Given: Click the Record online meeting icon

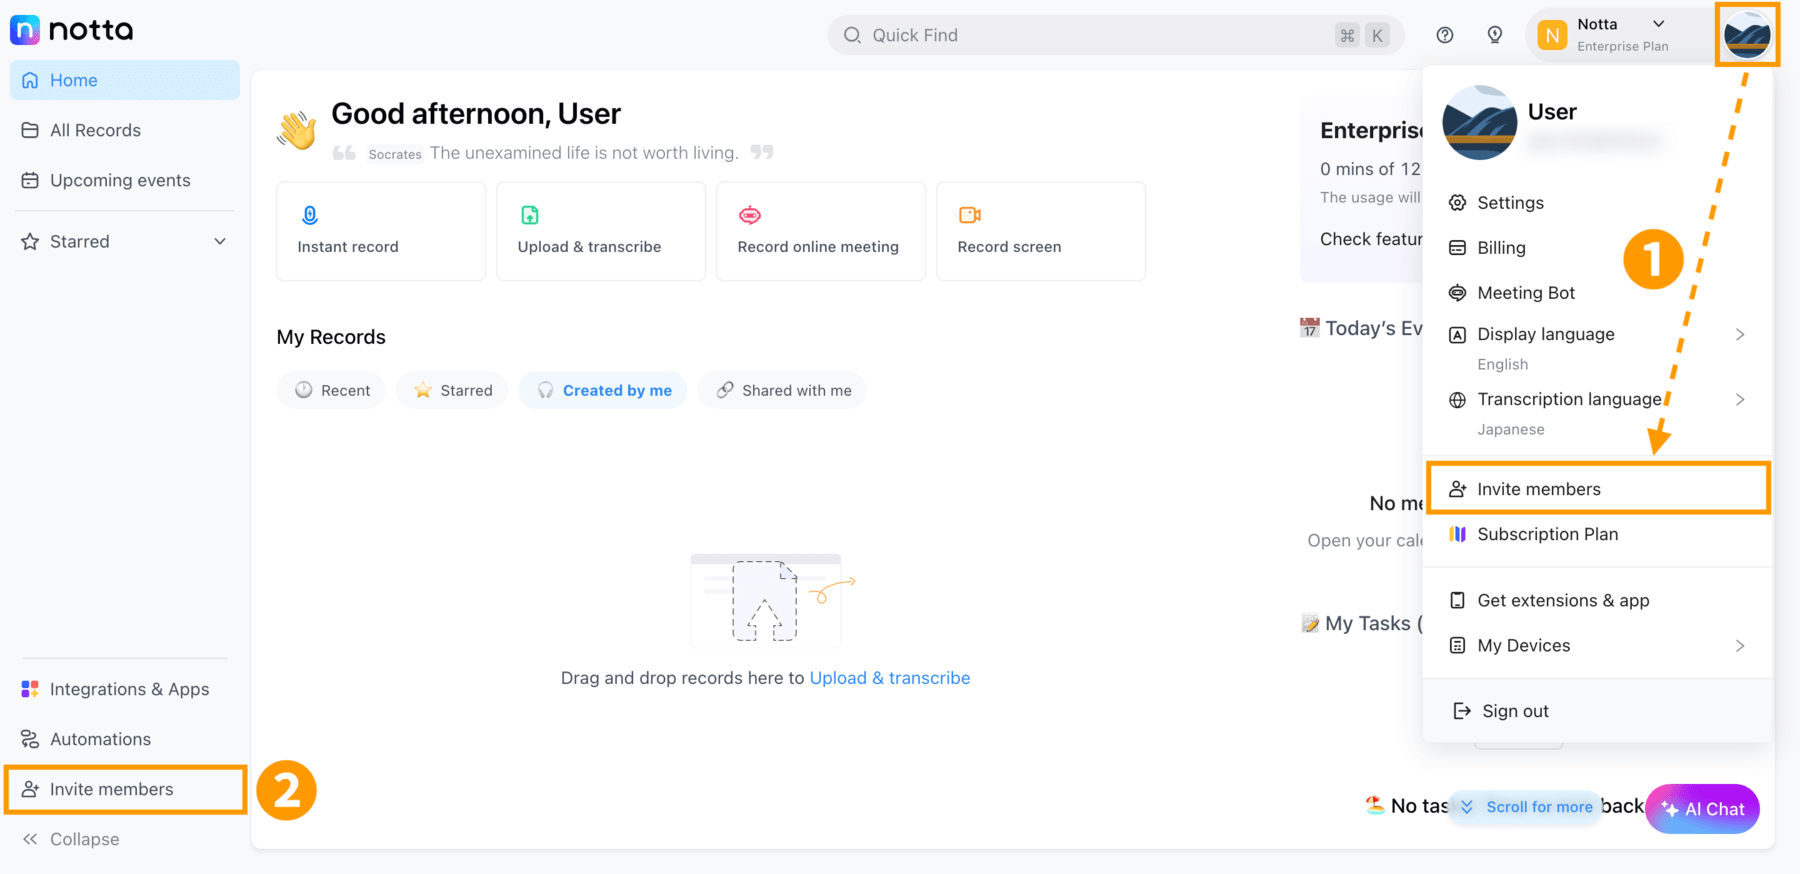Looking at the screenshot, I should 750,215.
